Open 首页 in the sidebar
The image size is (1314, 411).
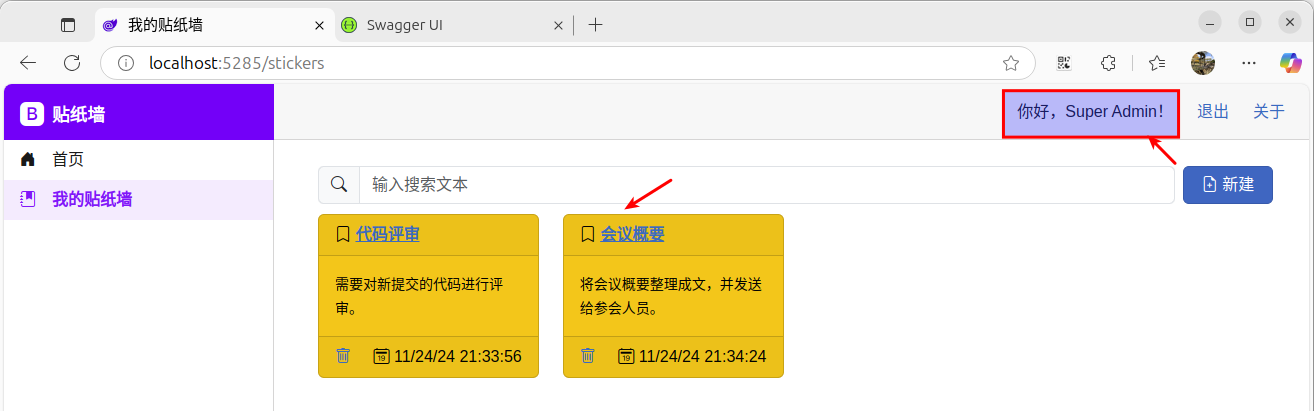[x=139, y=159]
